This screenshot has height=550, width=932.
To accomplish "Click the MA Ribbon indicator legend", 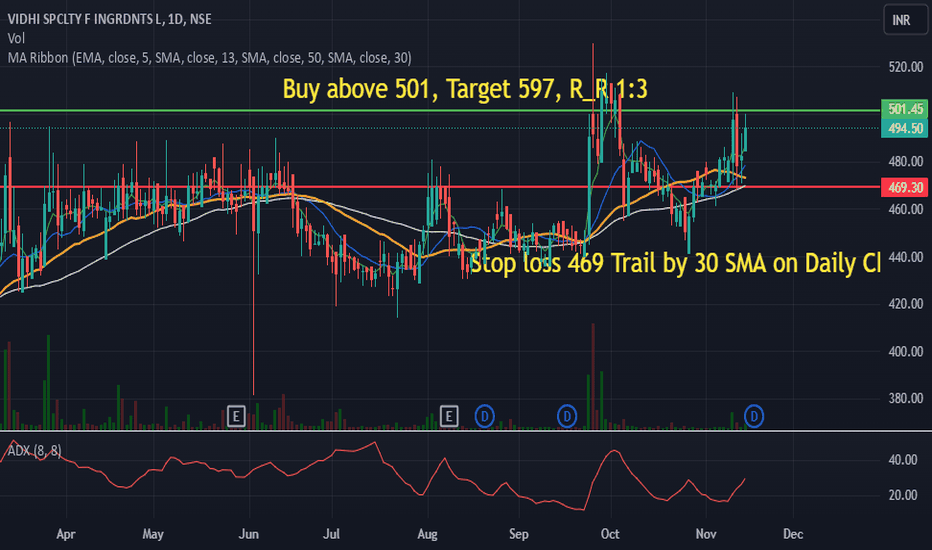I will click(x=209, y=58).
